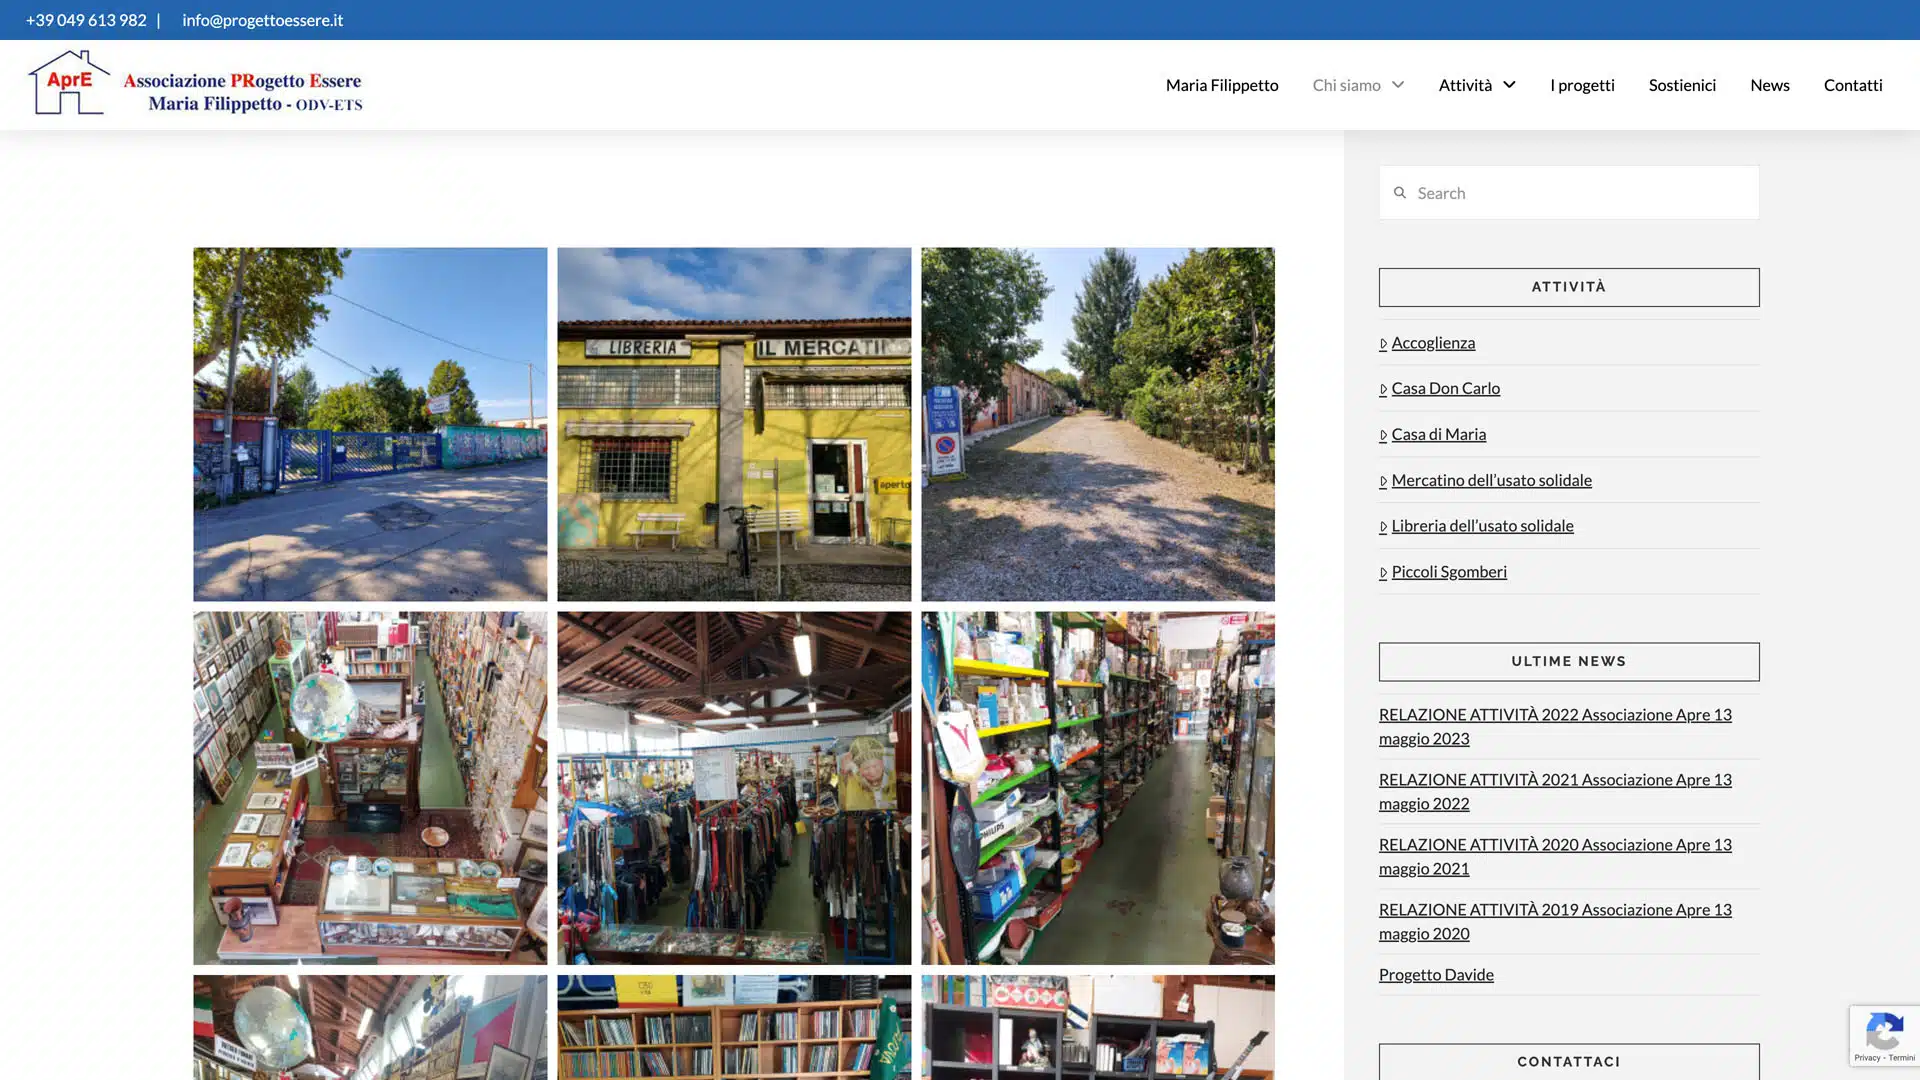This screenshot has height=1080, width=1920.
Task: Open the Maria Filippetto page
Action: tap(1222, 85)
